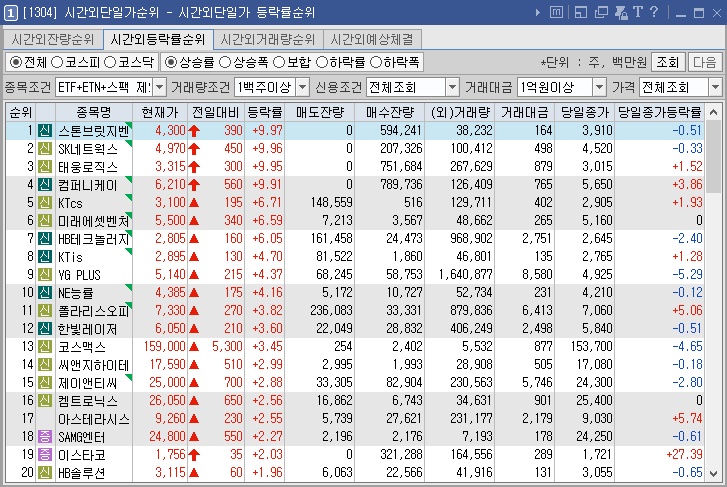Click the 신 badge in the NE능률 row
Screen dimensions: 727x487
45,293
